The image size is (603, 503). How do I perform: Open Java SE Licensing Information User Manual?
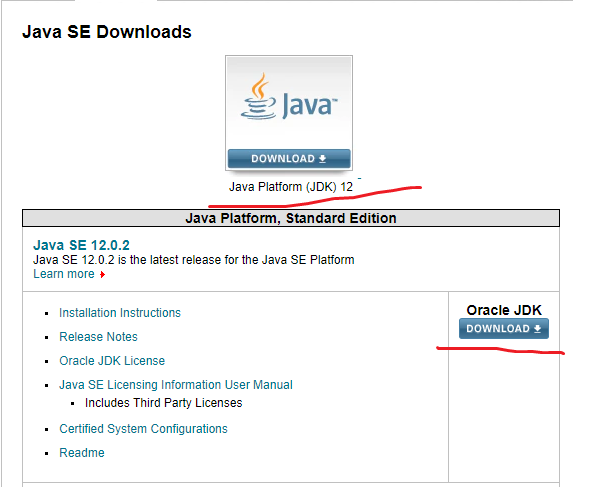point(176,385)
